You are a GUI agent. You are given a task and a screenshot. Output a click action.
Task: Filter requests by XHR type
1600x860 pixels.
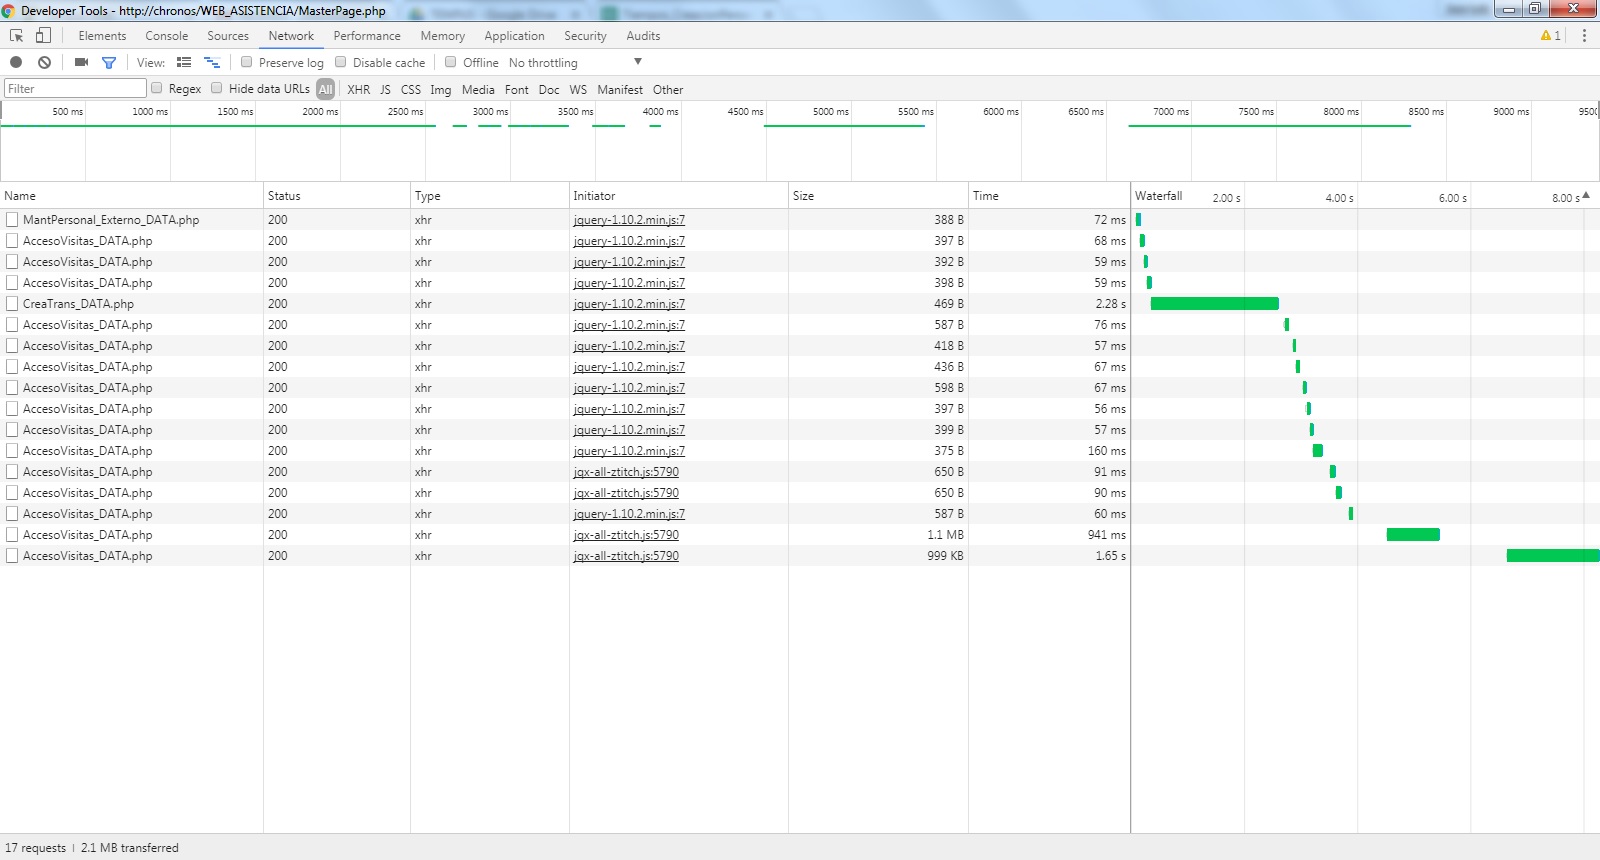[358, 89]
